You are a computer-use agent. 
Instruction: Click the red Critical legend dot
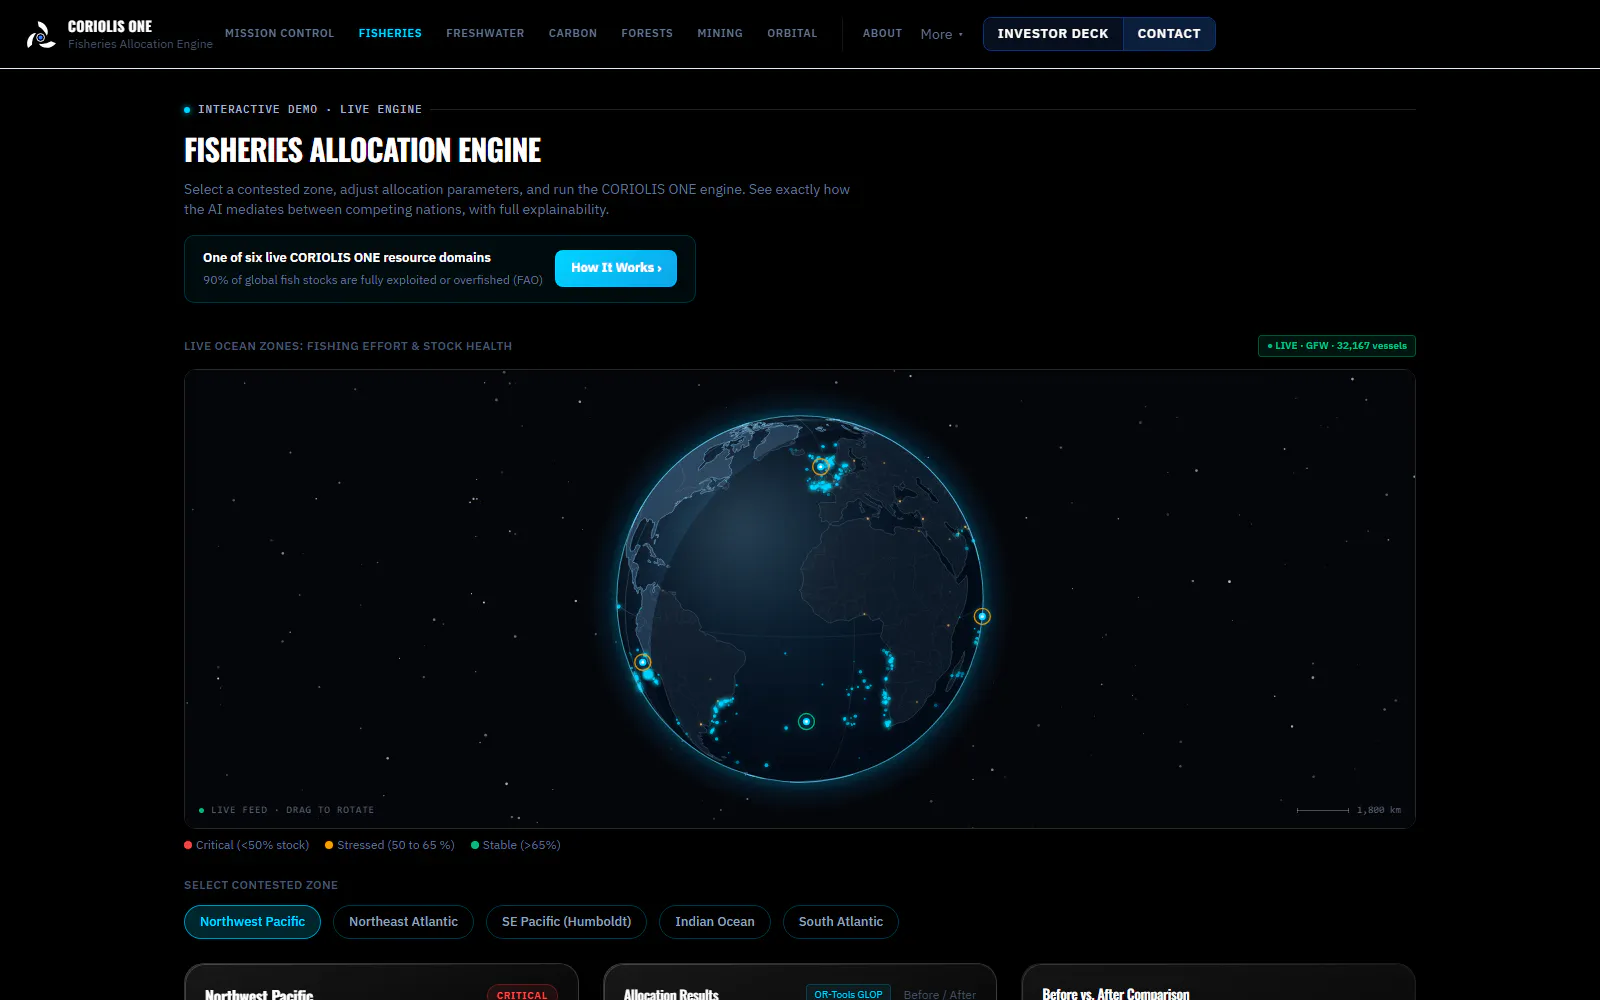pyautogui.click(x=188, y=845)
